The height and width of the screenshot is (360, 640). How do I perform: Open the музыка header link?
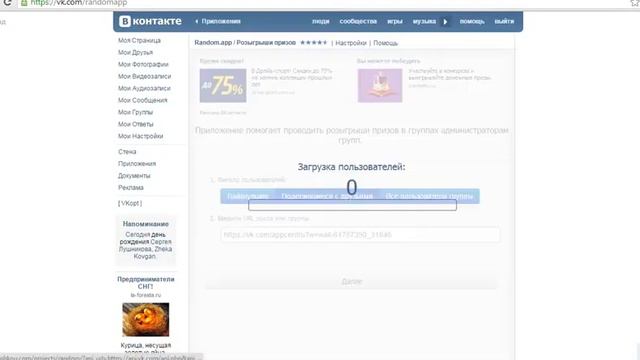tap(424, 21)
